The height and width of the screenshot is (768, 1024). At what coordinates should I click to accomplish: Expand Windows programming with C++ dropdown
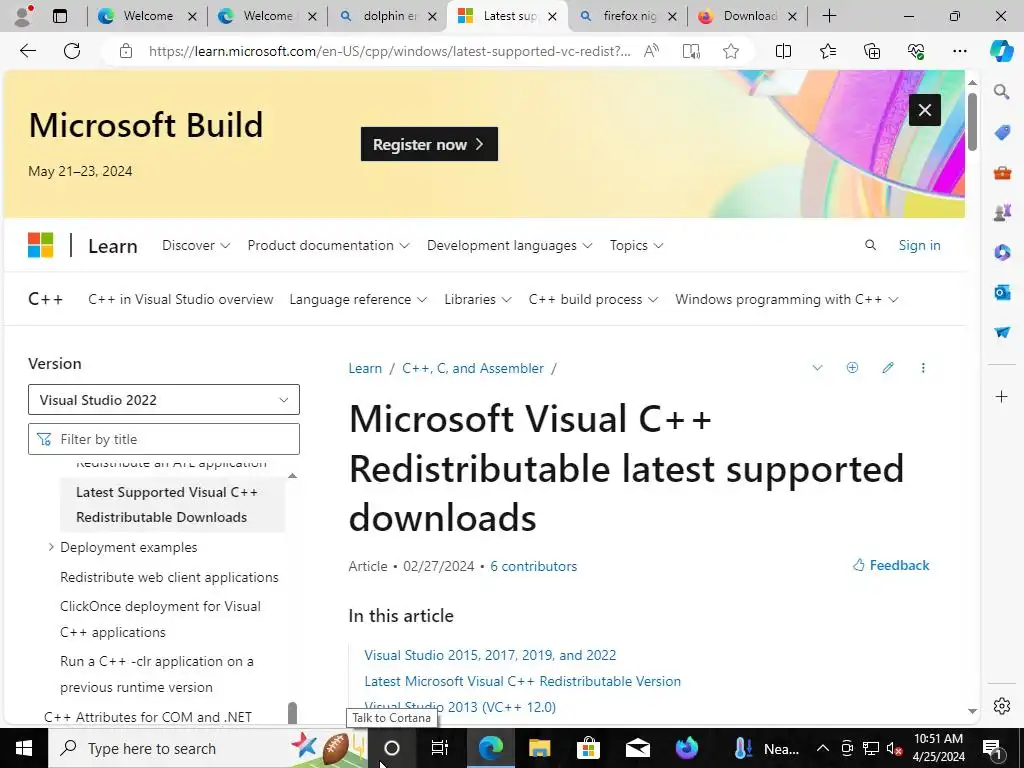(787, 299)
